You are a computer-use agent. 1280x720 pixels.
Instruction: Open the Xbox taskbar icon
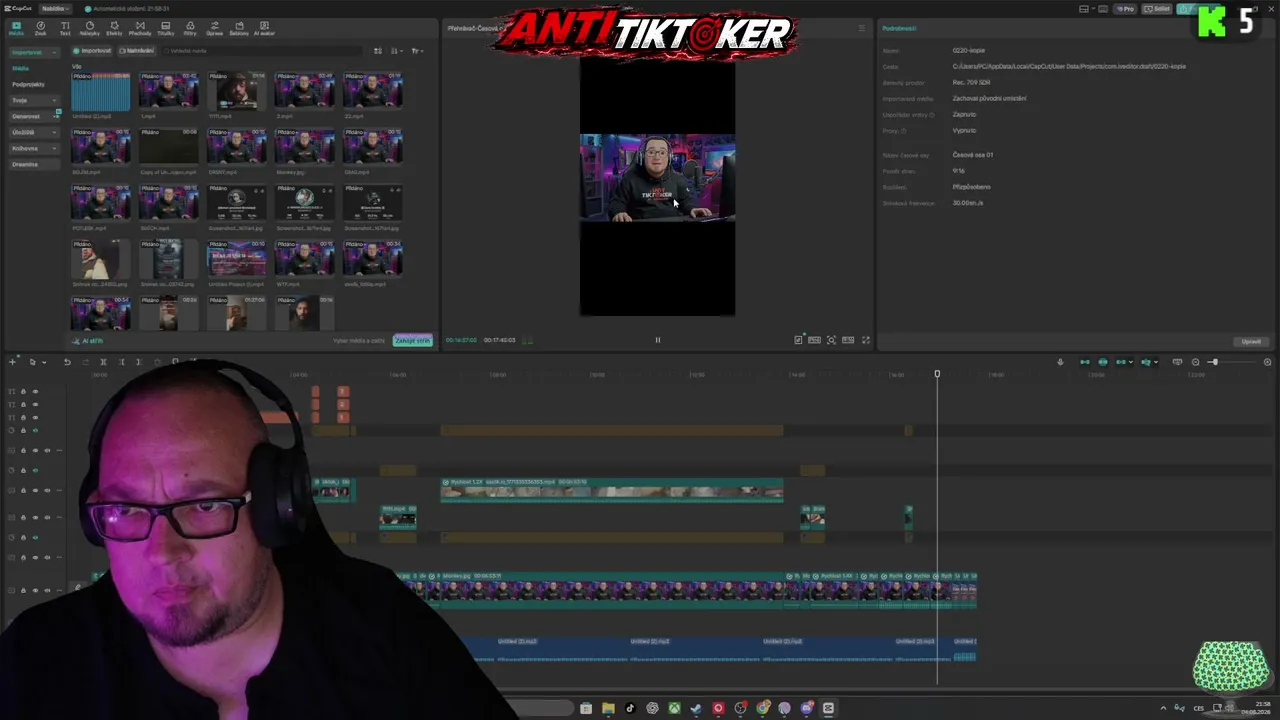(x=674, y=708)
